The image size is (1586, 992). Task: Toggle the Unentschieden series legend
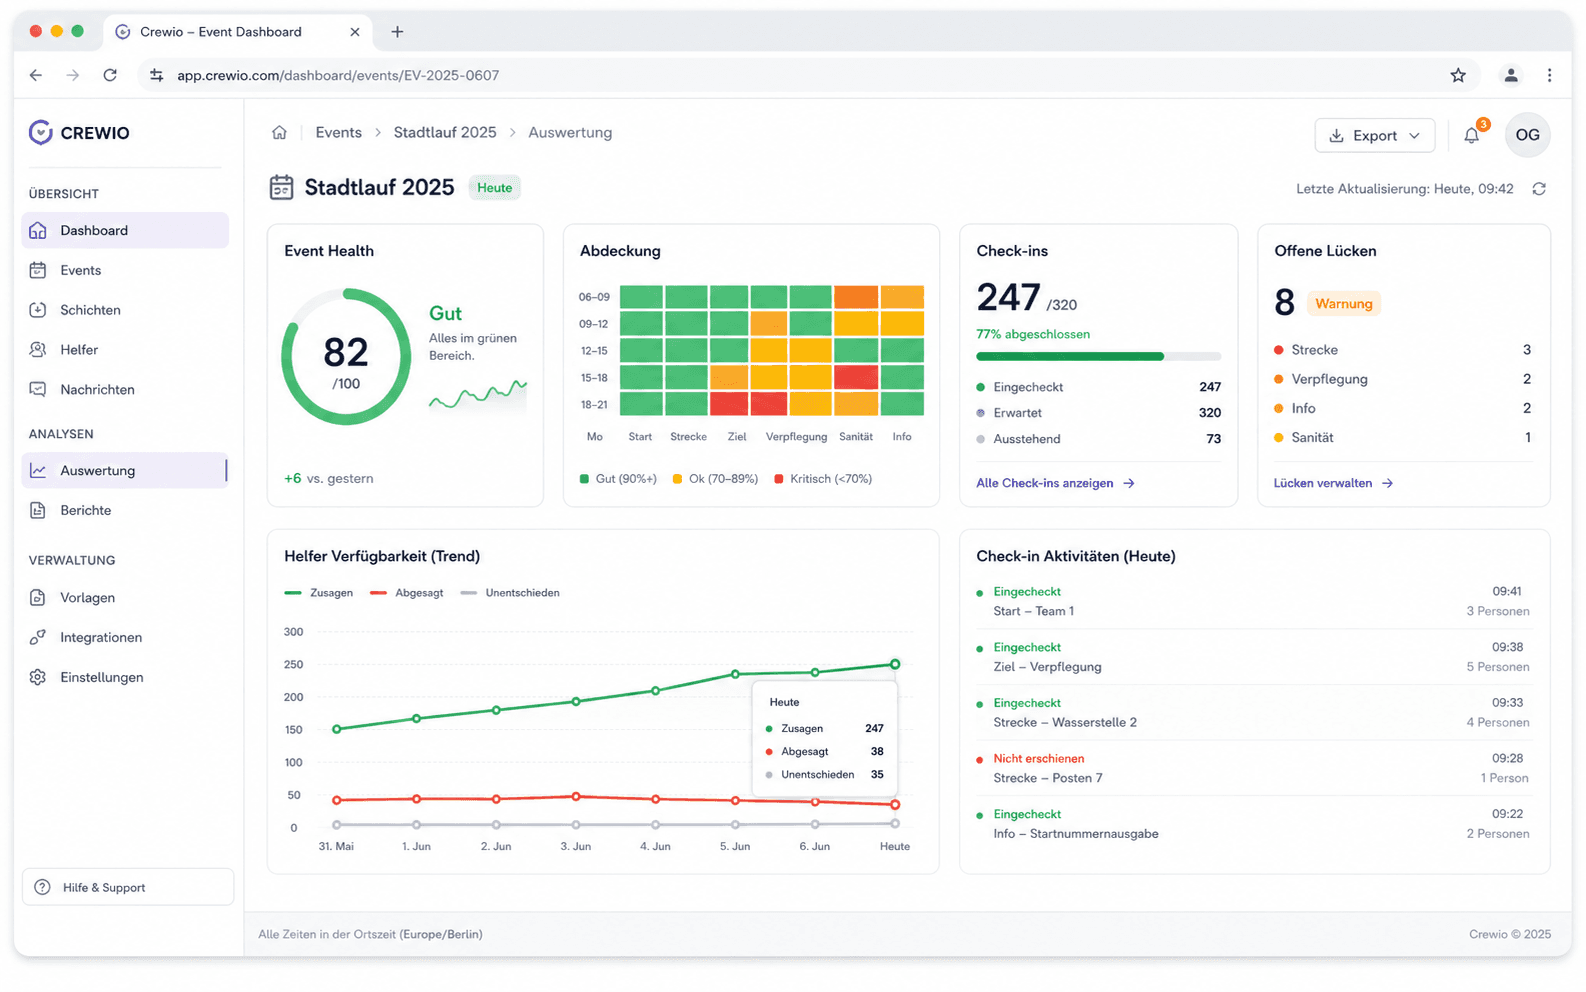tap(510, 593)
